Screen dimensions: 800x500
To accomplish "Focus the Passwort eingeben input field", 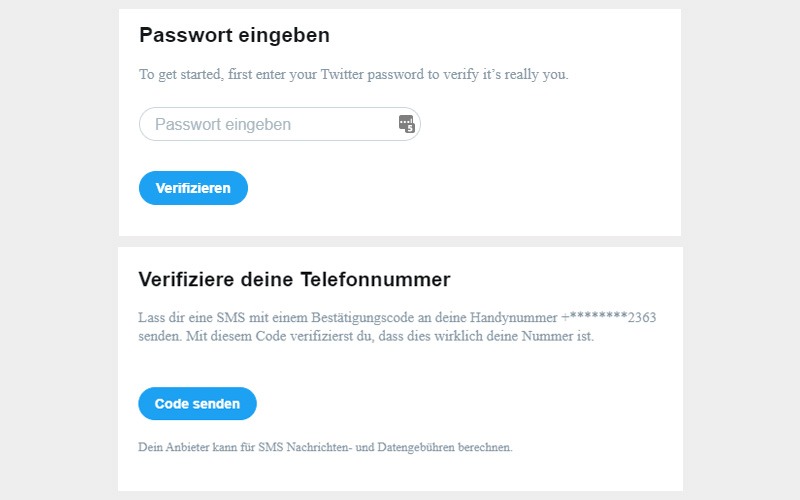I will click(280, 124).
